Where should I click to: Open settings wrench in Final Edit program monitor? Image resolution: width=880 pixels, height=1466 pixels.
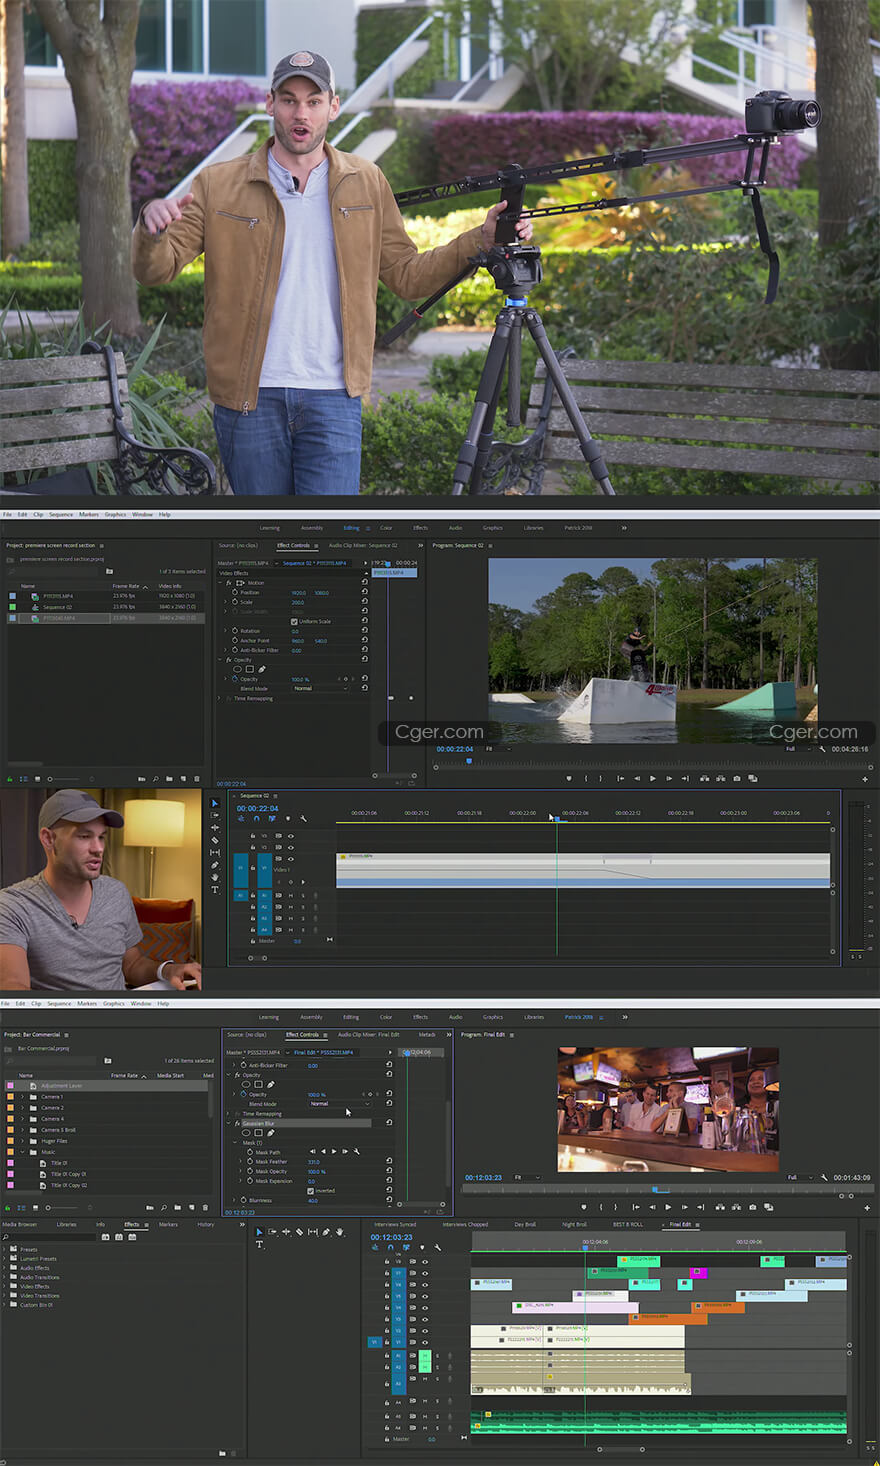click(x=824, y=1177)
